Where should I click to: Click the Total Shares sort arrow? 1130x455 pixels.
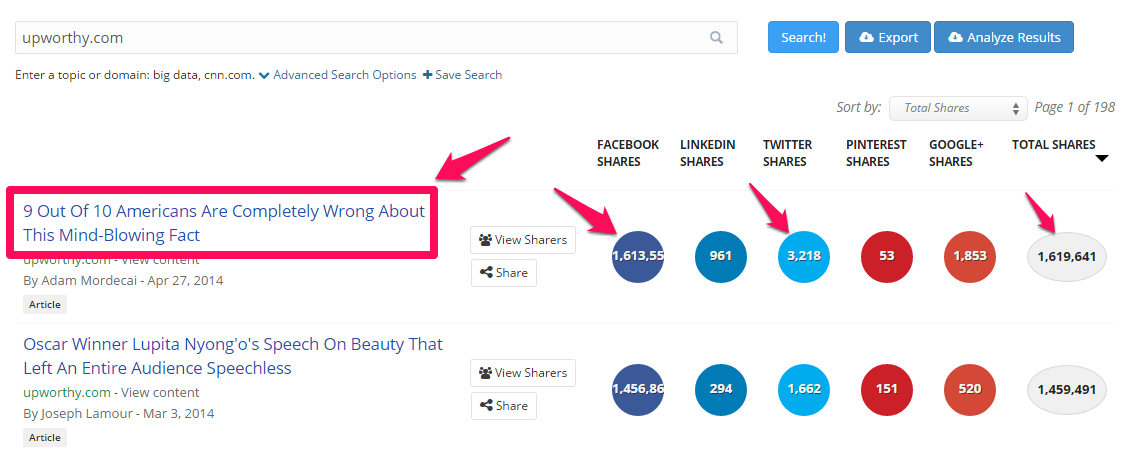1101,159
